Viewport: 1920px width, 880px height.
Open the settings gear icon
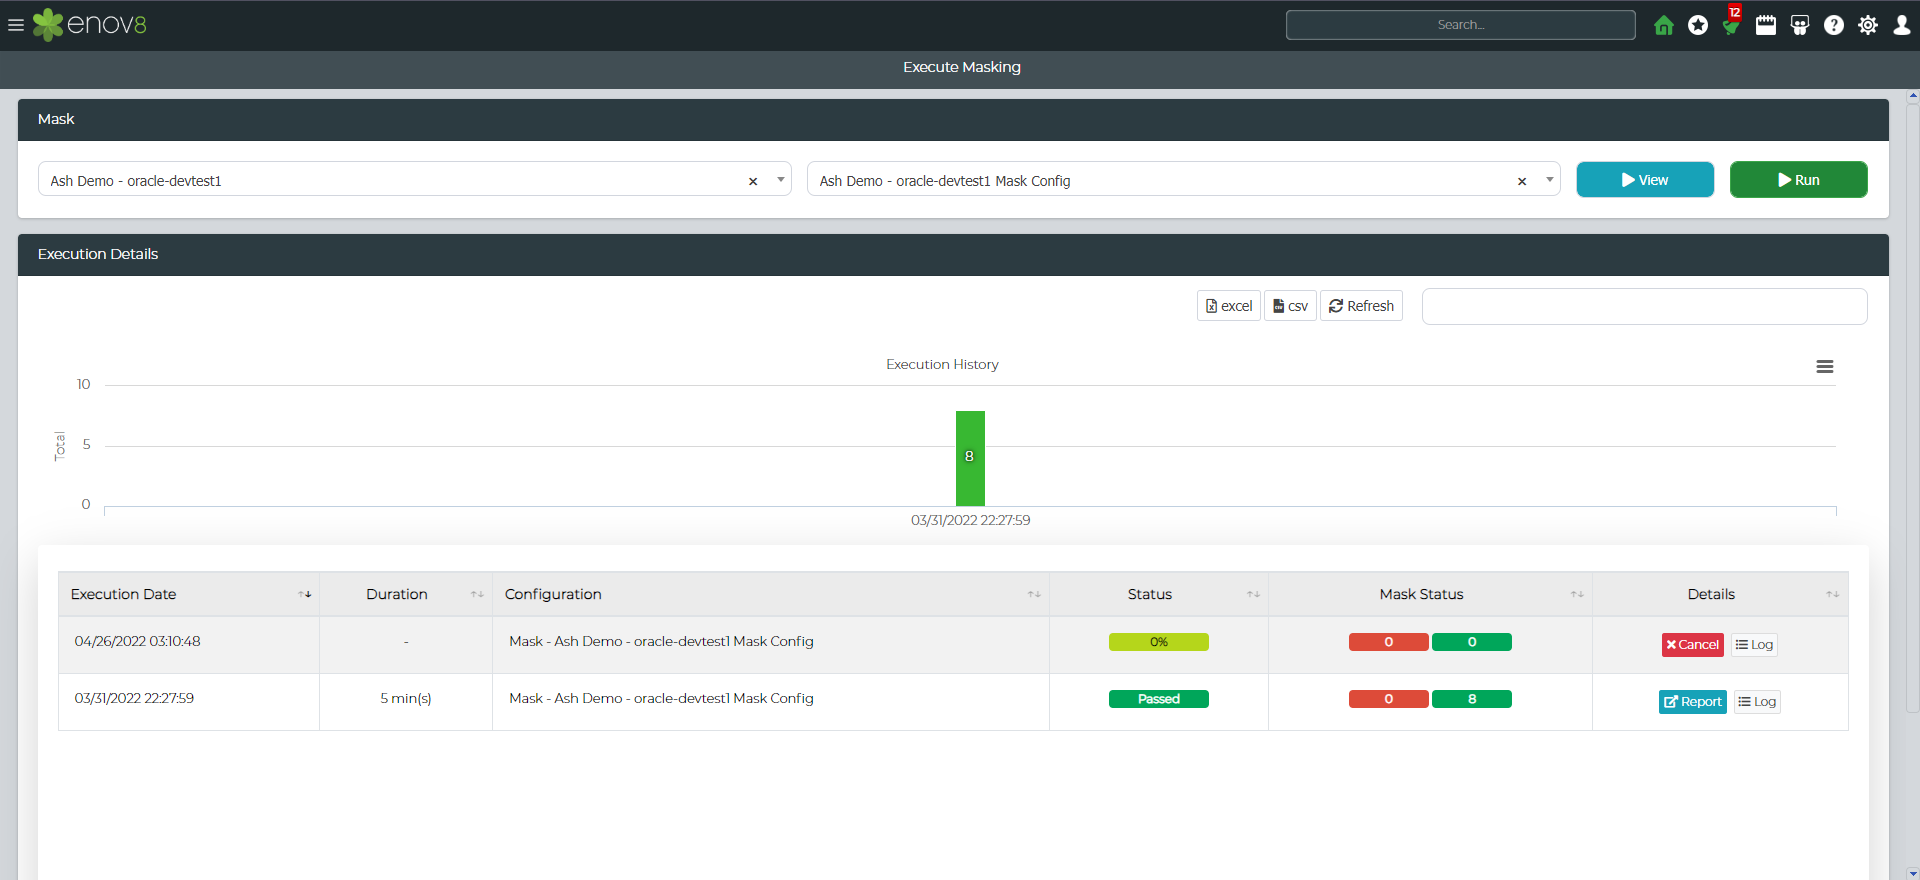pos(1868,25)
